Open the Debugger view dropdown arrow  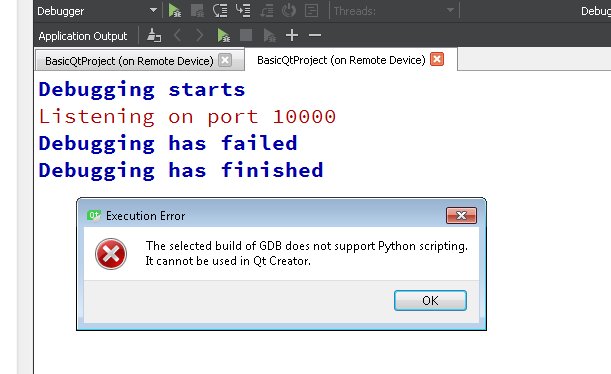click(154, 11)
